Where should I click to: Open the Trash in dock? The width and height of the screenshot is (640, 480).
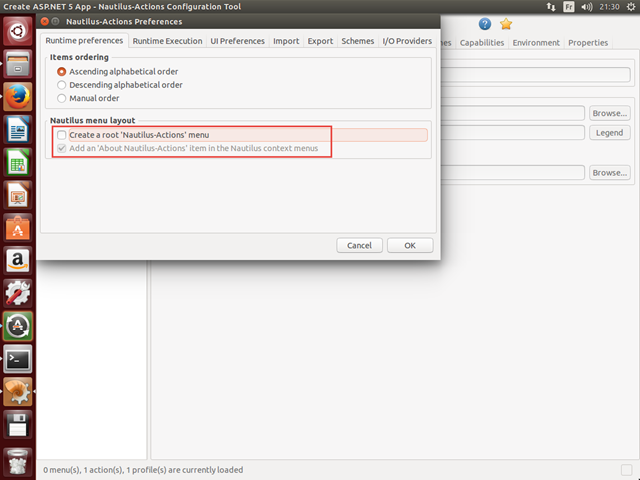[18, 462]
